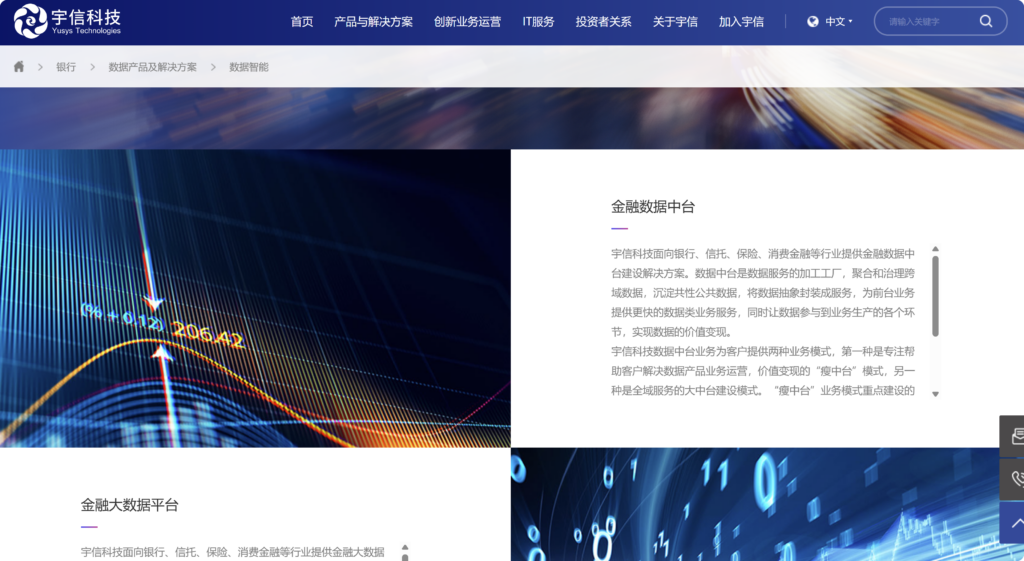Click the 金融数据中台 heading
1024x561 pixels.
click(x=653, y=207)
